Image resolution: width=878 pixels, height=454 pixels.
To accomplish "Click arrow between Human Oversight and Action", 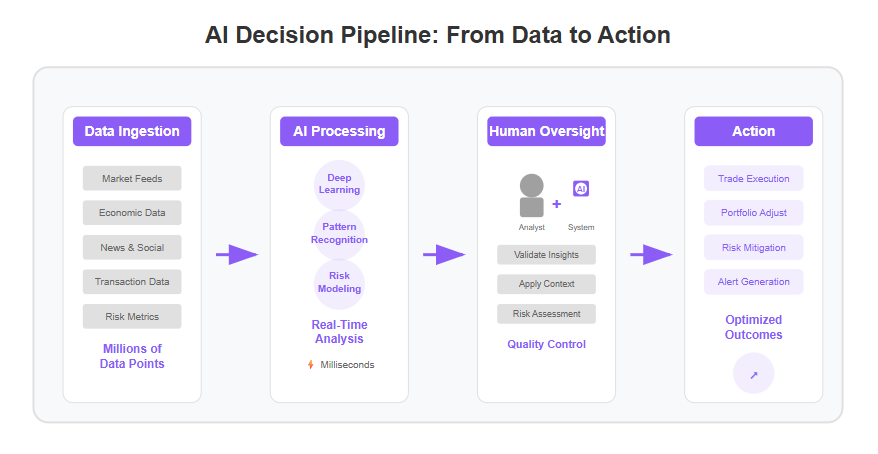I will pos(651,255).
